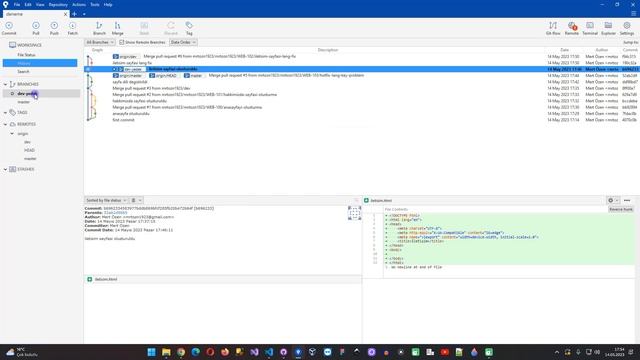Open the hamburger menu under window controls

(x=633, y=13)
